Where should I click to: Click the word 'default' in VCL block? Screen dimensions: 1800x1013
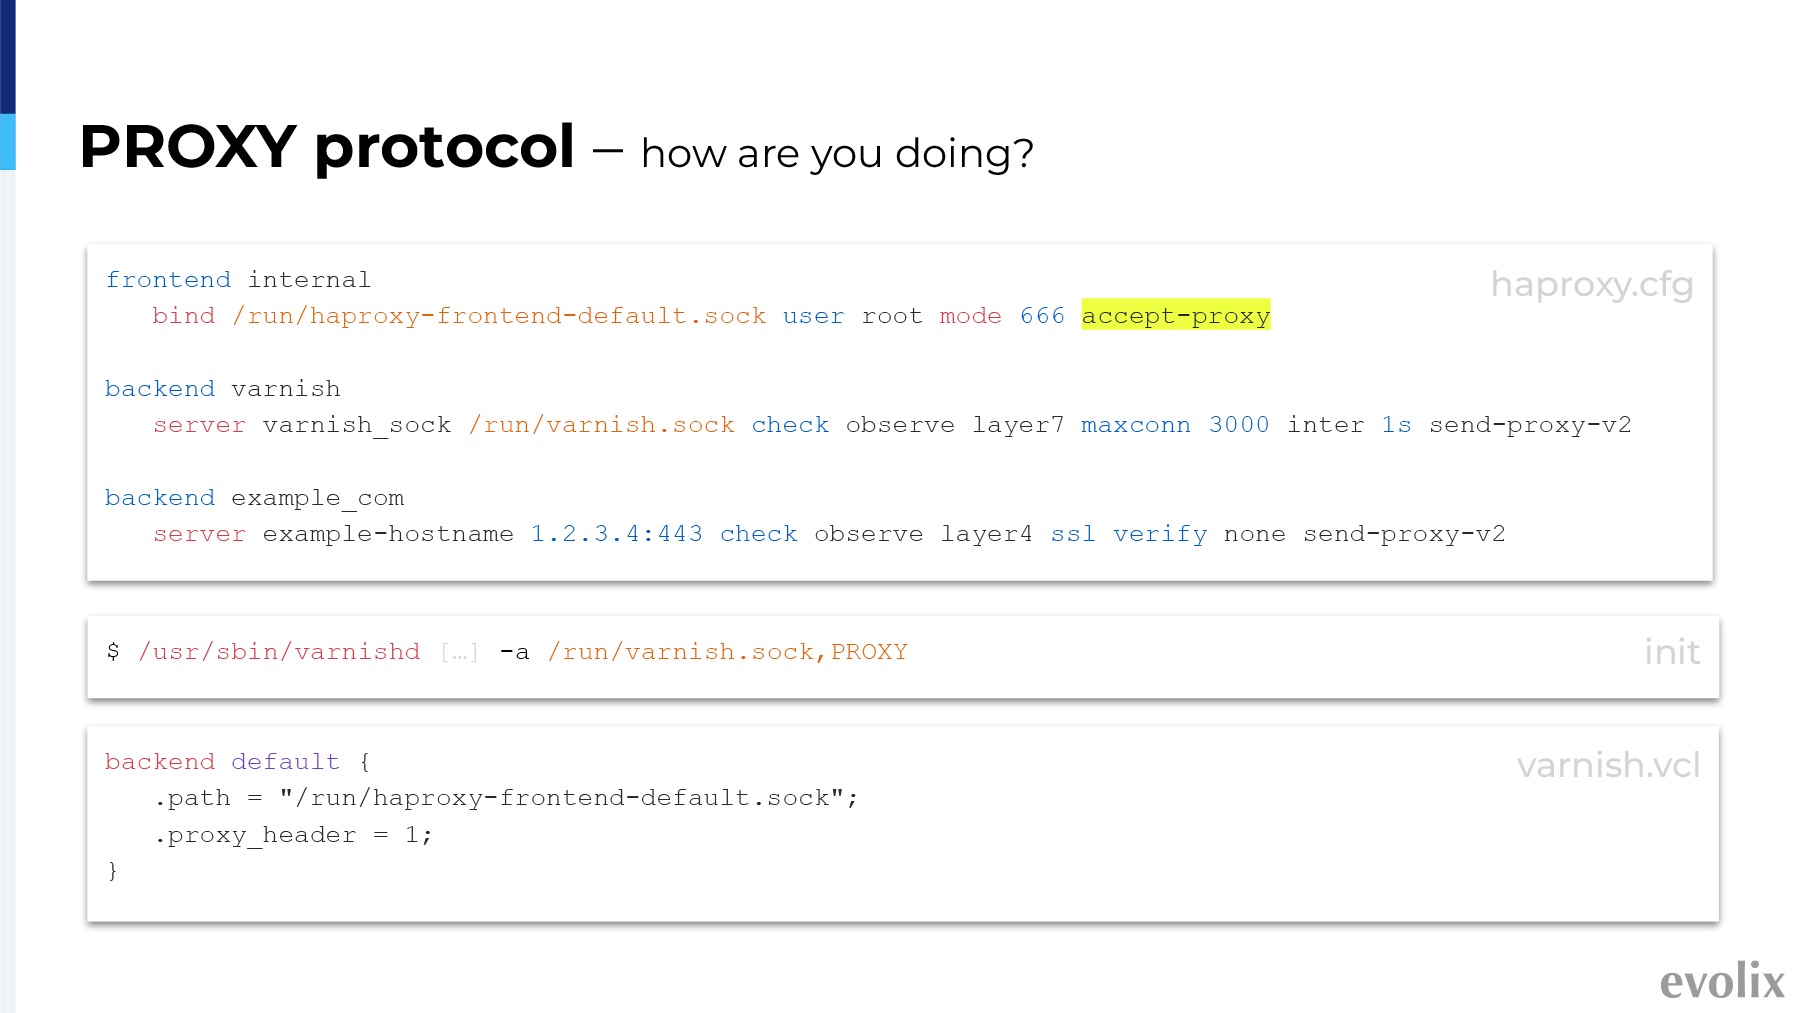pyautogui.click(x=286, y=762)
